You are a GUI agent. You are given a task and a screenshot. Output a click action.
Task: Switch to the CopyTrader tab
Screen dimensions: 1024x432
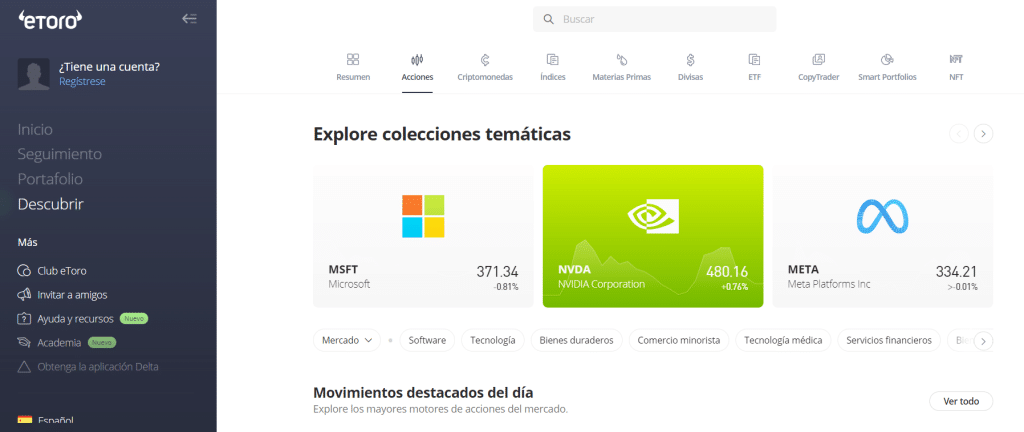point(818,67)
